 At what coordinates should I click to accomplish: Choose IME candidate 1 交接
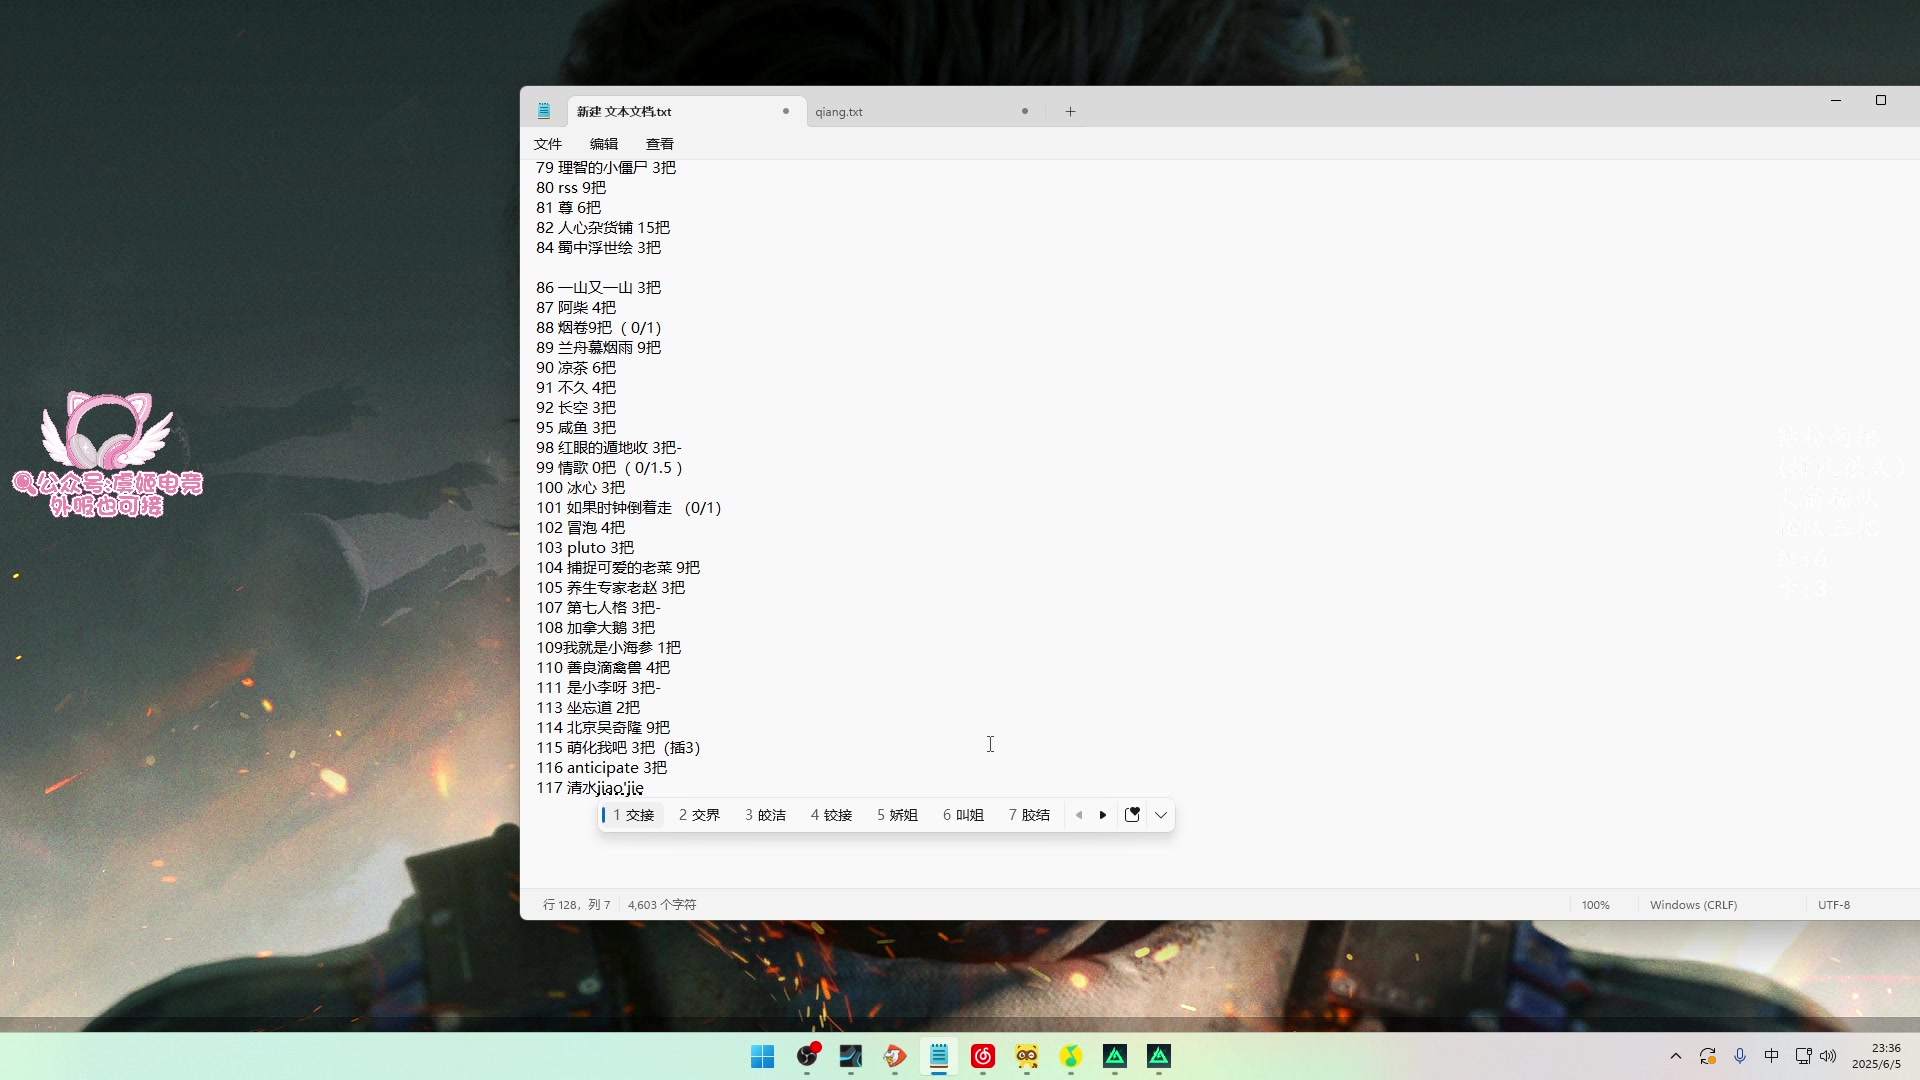pyautogui.click(x=632, y=815)
